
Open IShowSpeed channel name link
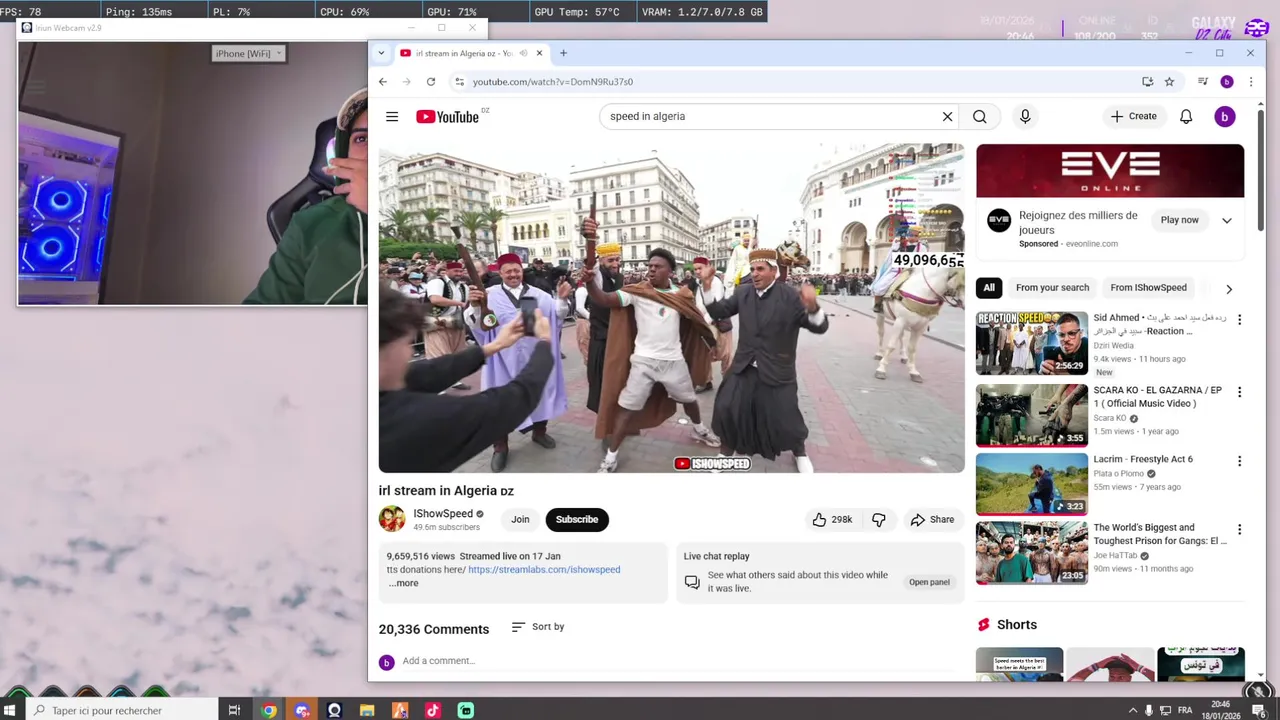(443, 514)
